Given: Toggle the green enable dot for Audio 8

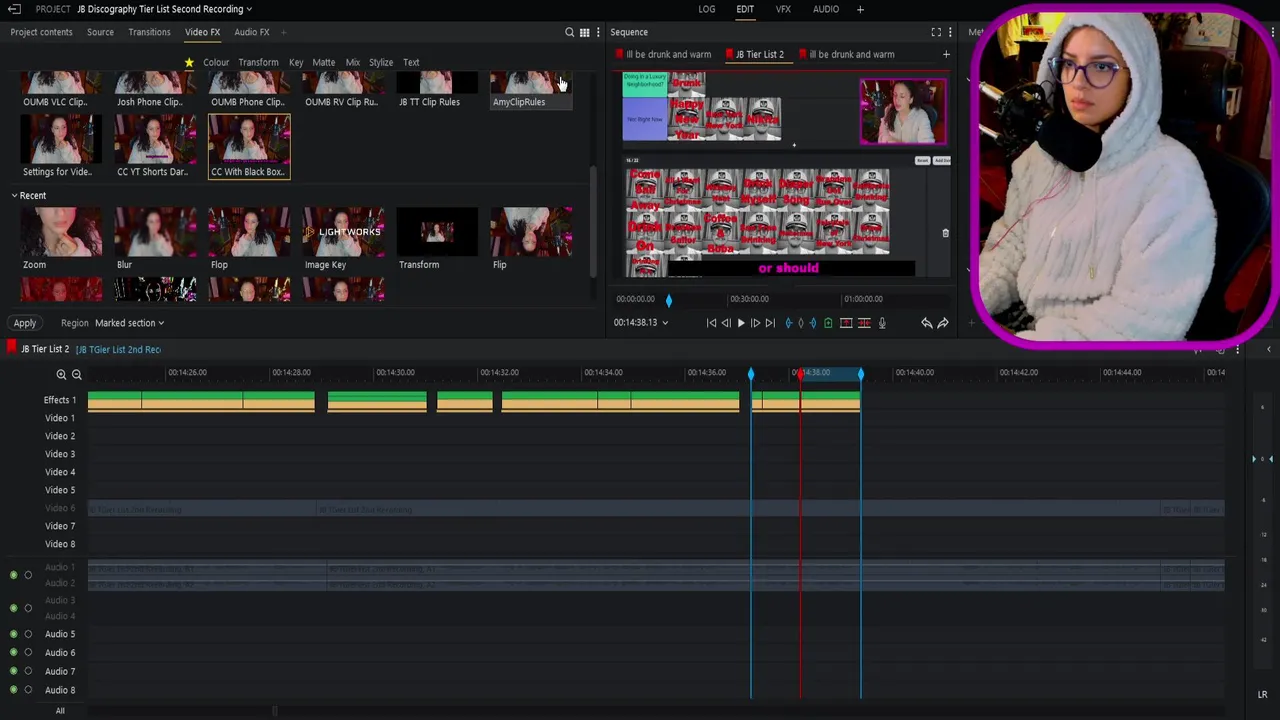Looking at the screenshot, I should 13,690.
